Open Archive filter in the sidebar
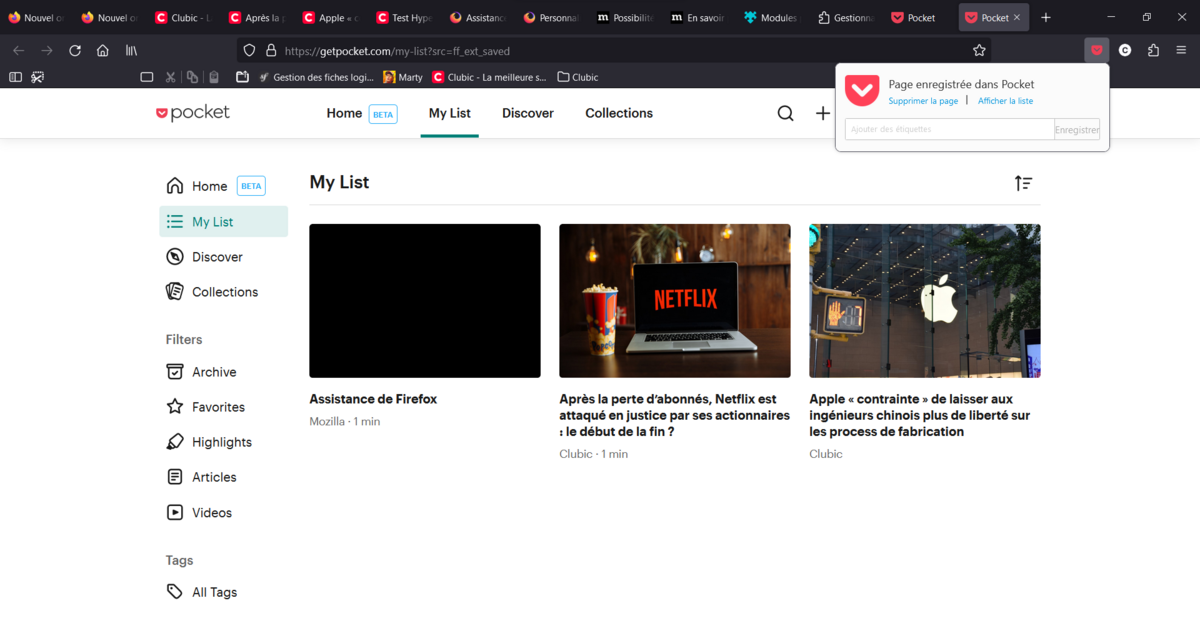1200x638 pixels. 201,372
